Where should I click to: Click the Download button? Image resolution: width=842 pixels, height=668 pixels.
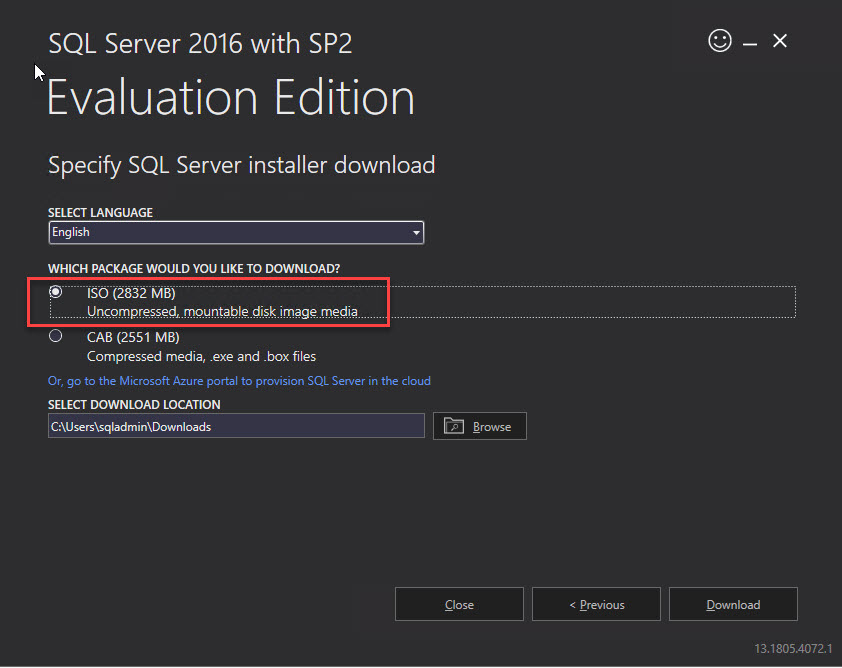(733, 604)
